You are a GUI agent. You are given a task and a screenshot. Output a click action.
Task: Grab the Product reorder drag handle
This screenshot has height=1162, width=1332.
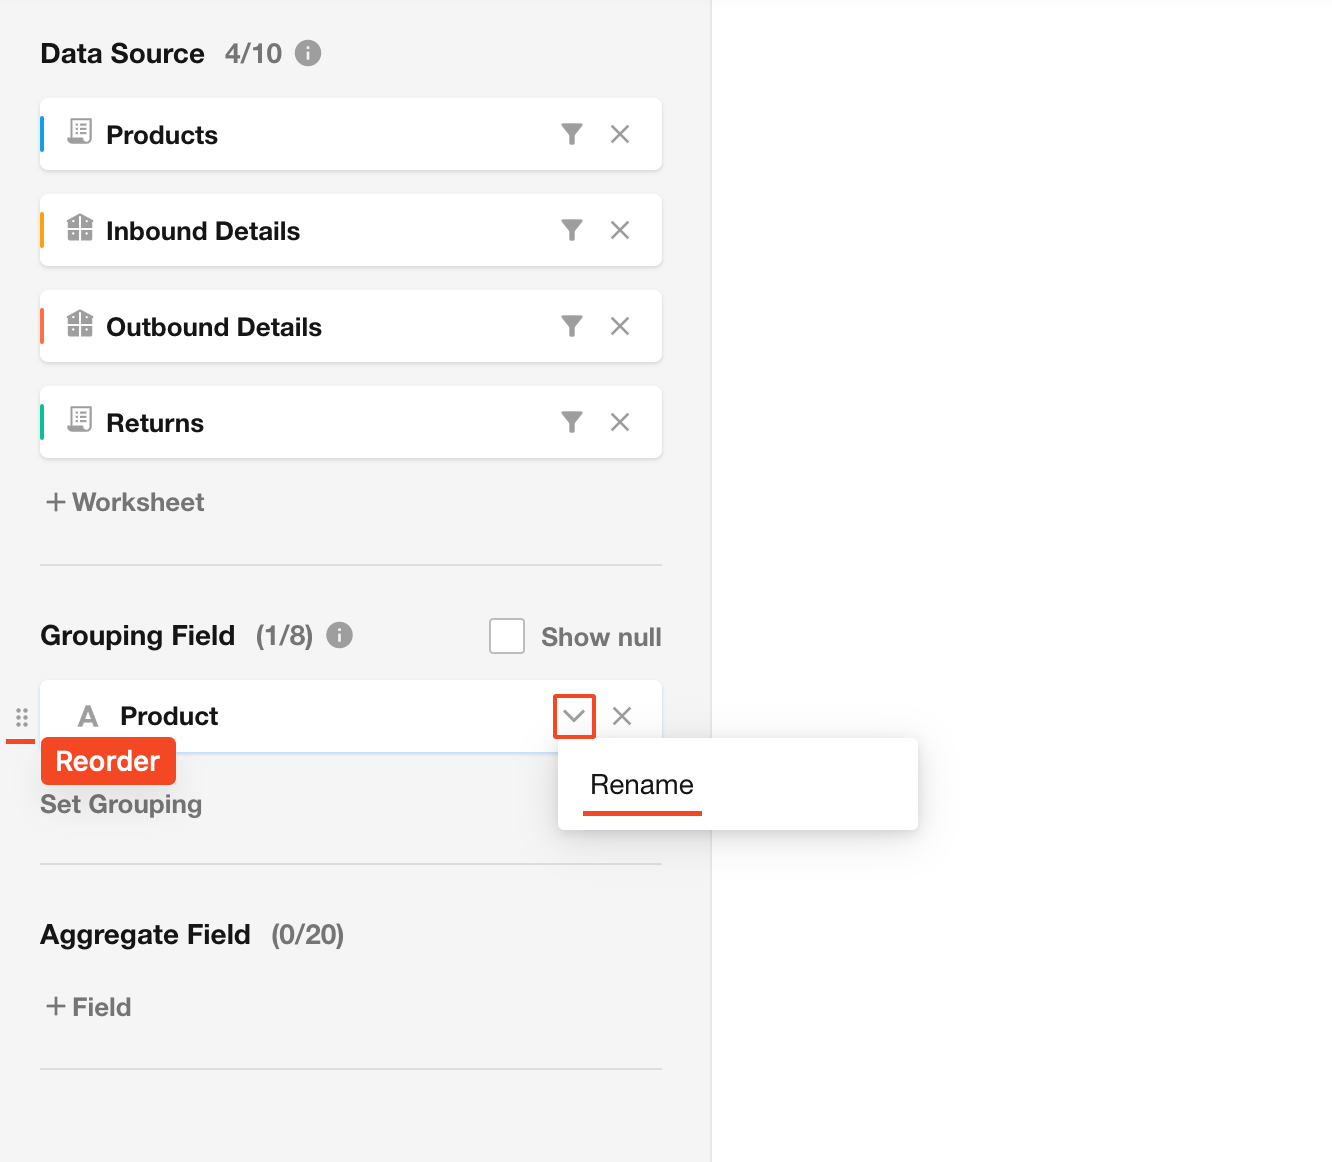click(x=22, y=717)
